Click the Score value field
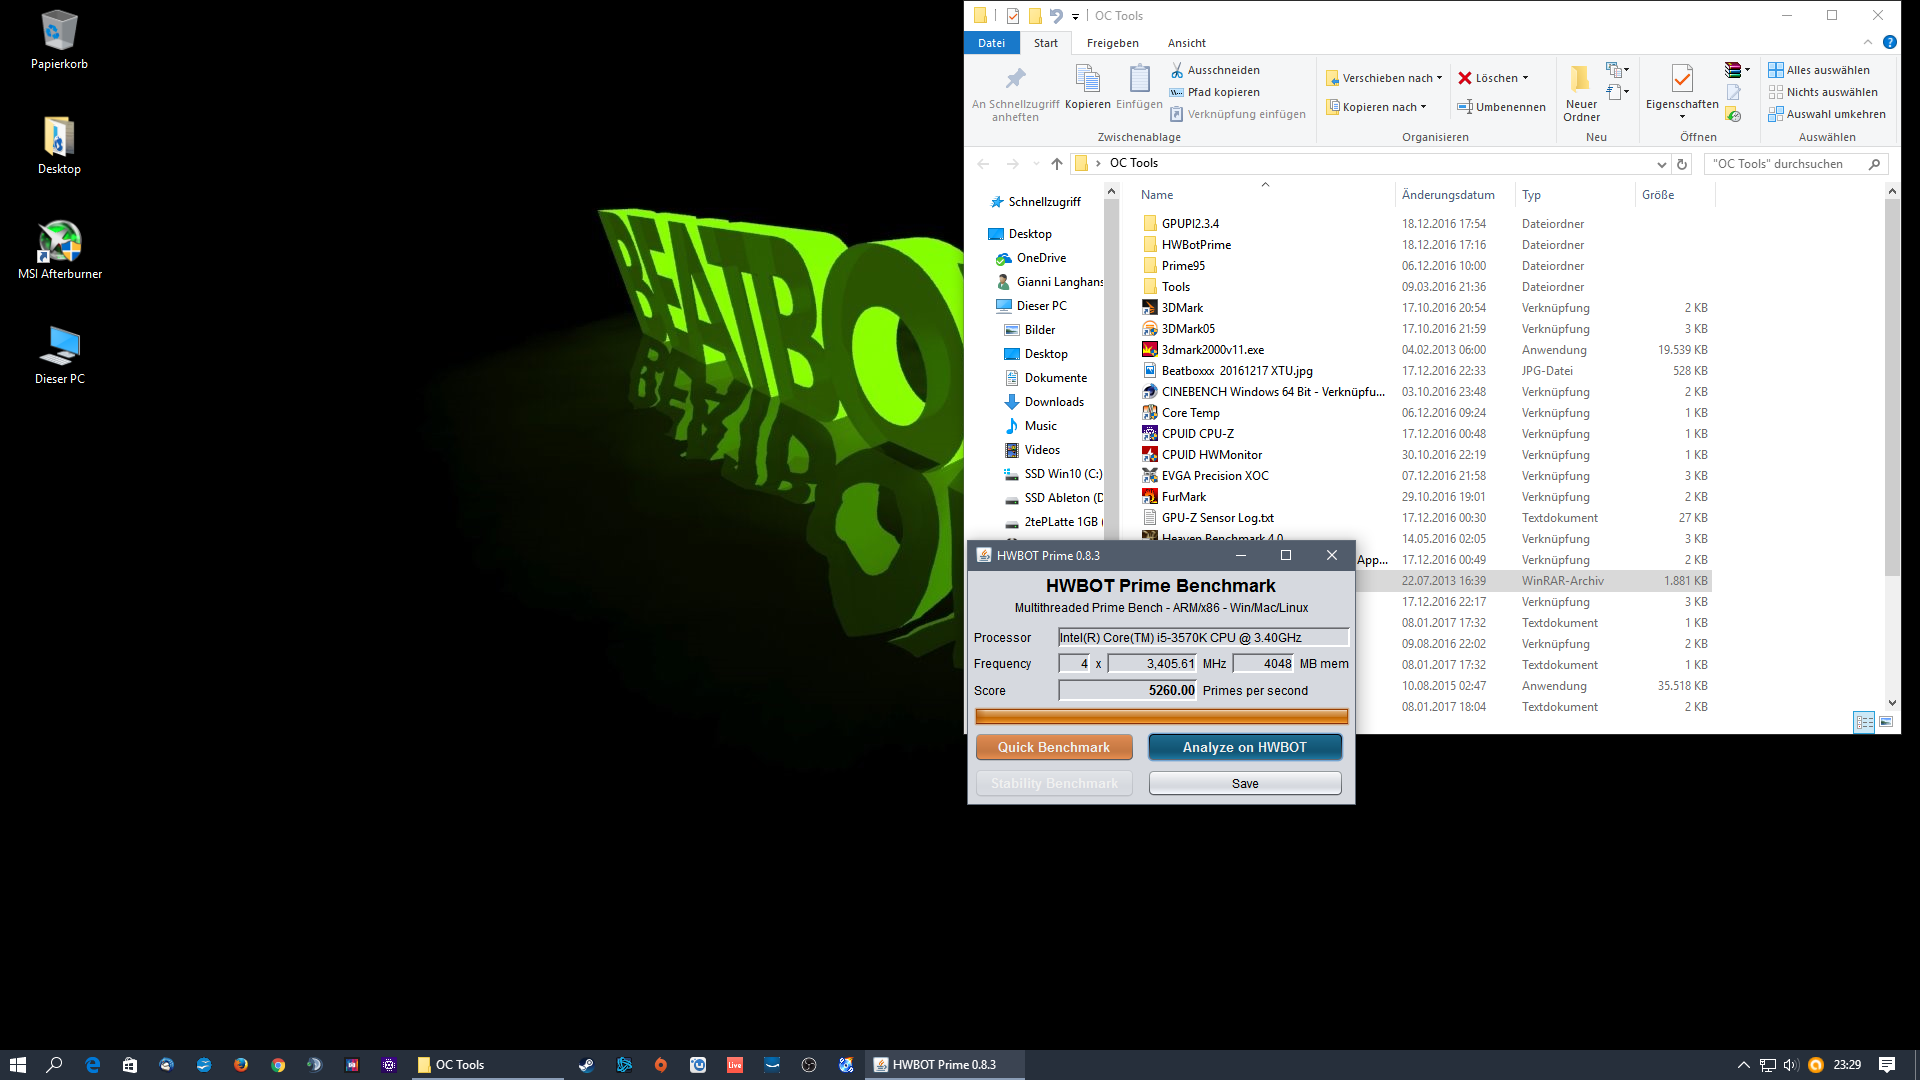This screenshot has height=1080, width=1920. (x=1128, y=690)
